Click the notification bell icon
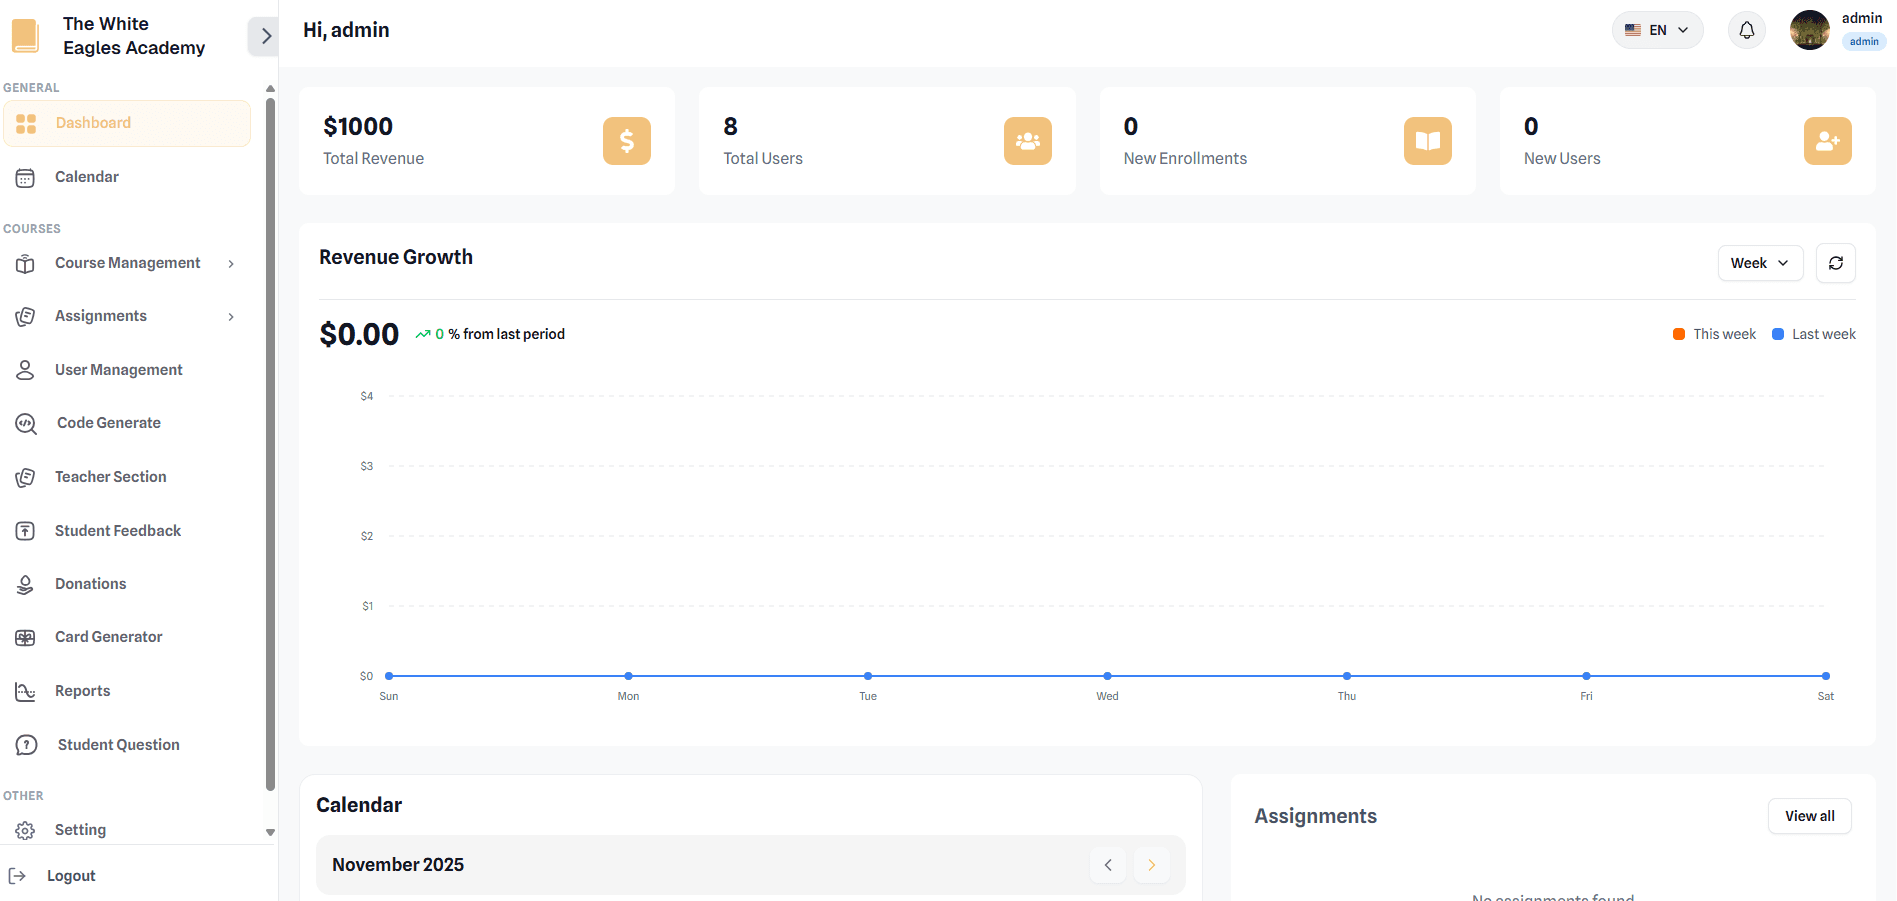The width and height of the screenshot is (1897, 901). coord(1746,30)
